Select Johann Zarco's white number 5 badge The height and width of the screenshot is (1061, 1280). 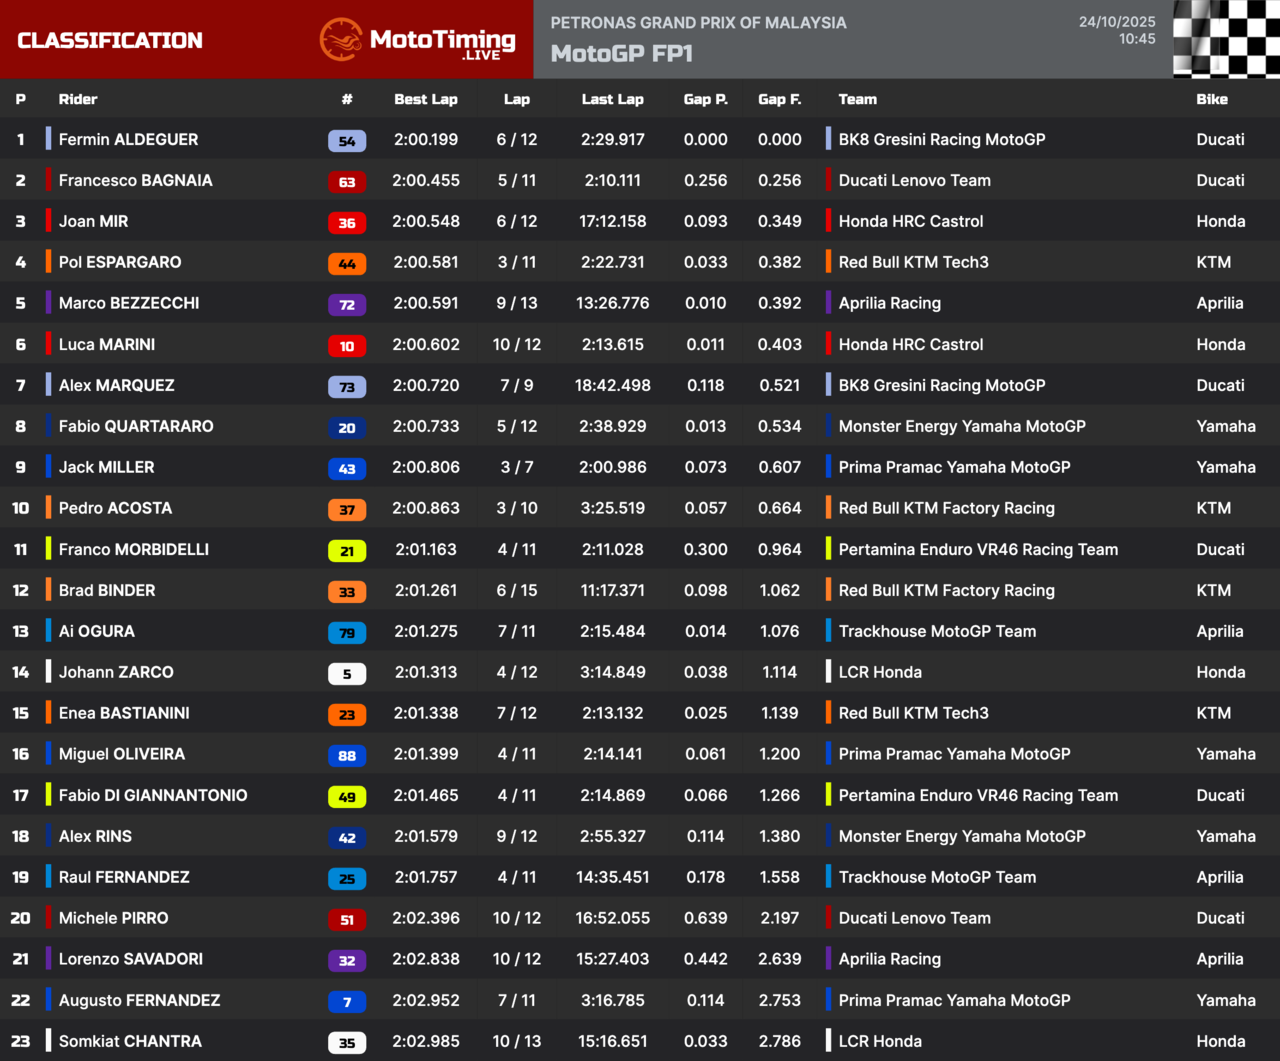coord(347,674)
